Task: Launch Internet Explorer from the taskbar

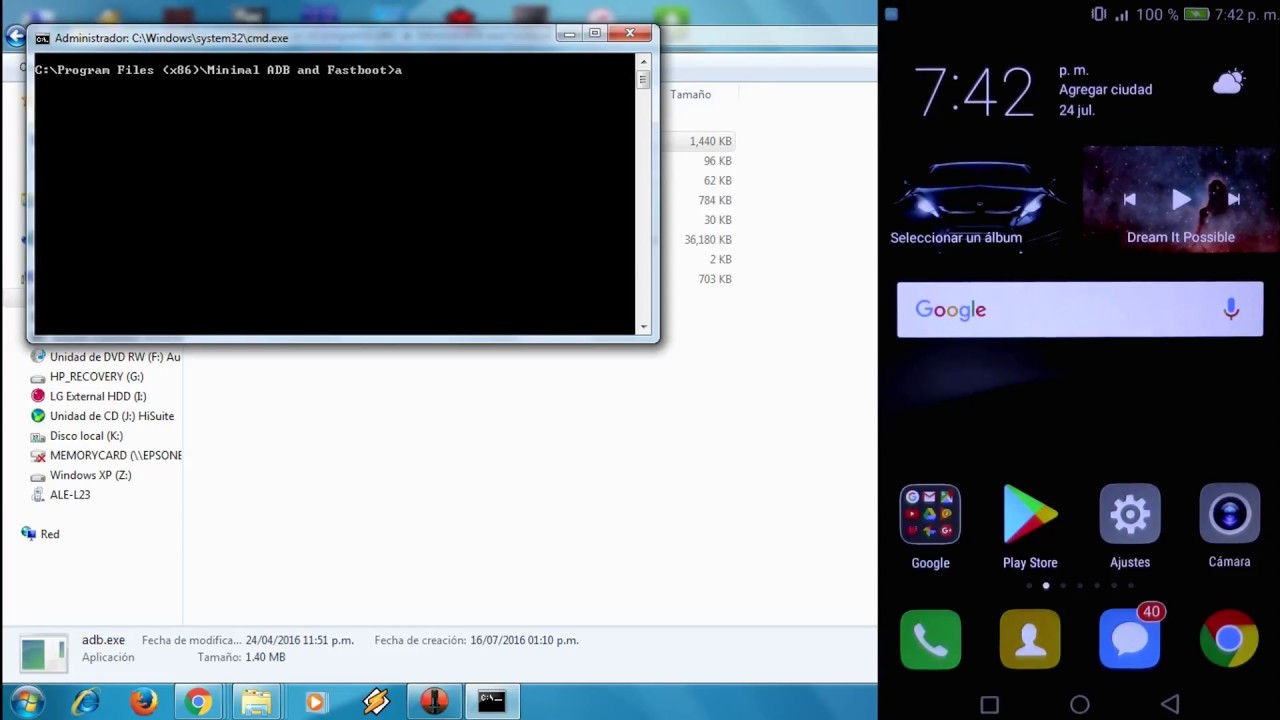Action: tap(86, 702)
